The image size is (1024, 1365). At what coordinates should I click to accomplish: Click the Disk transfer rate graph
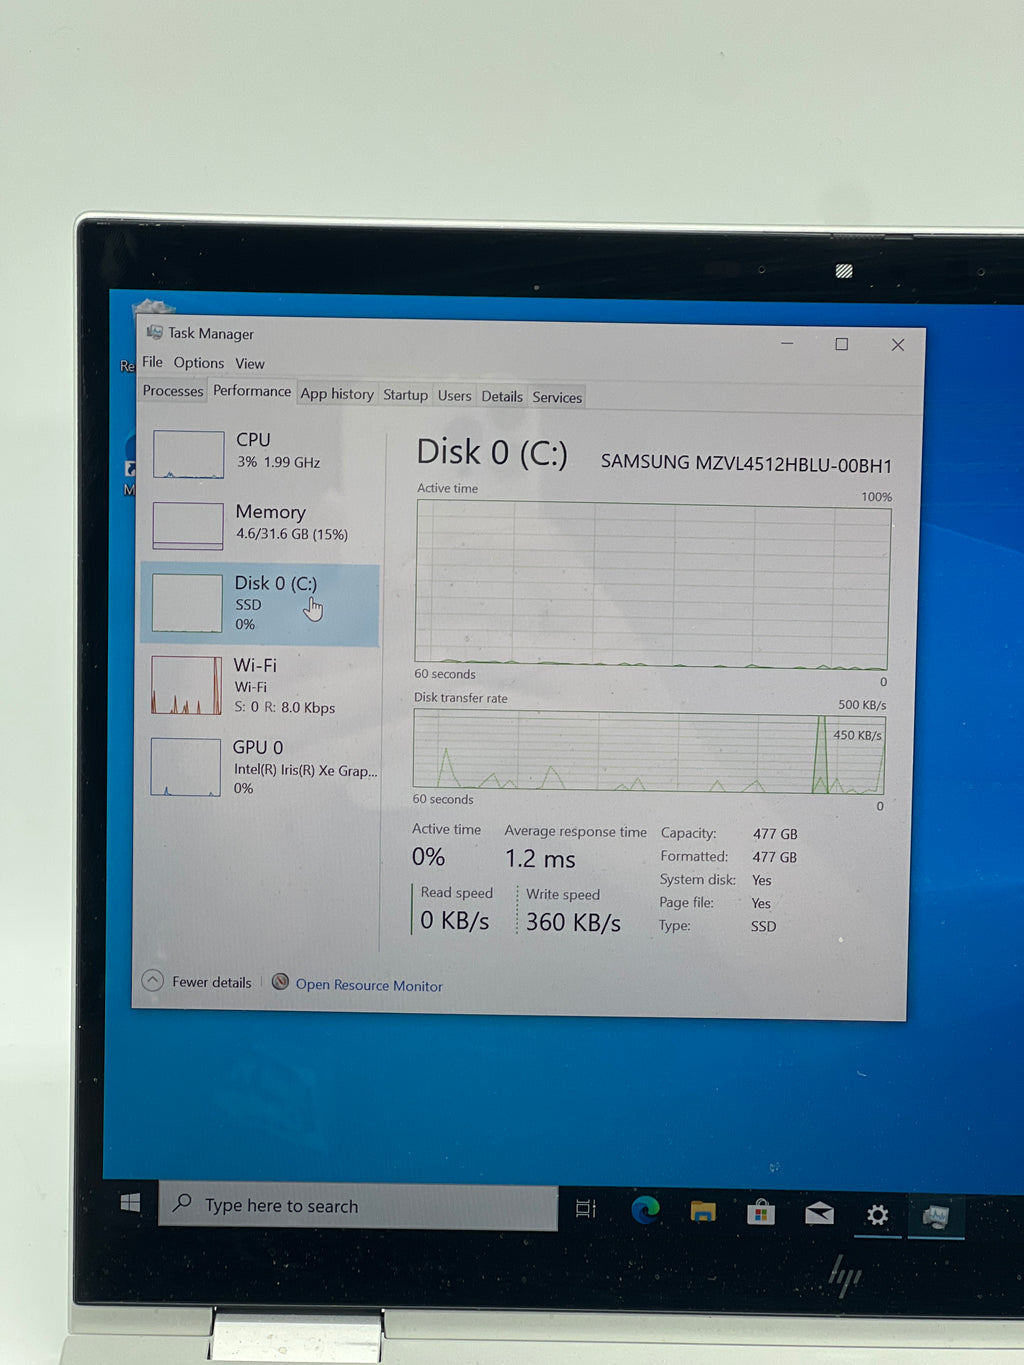[649, 753]
